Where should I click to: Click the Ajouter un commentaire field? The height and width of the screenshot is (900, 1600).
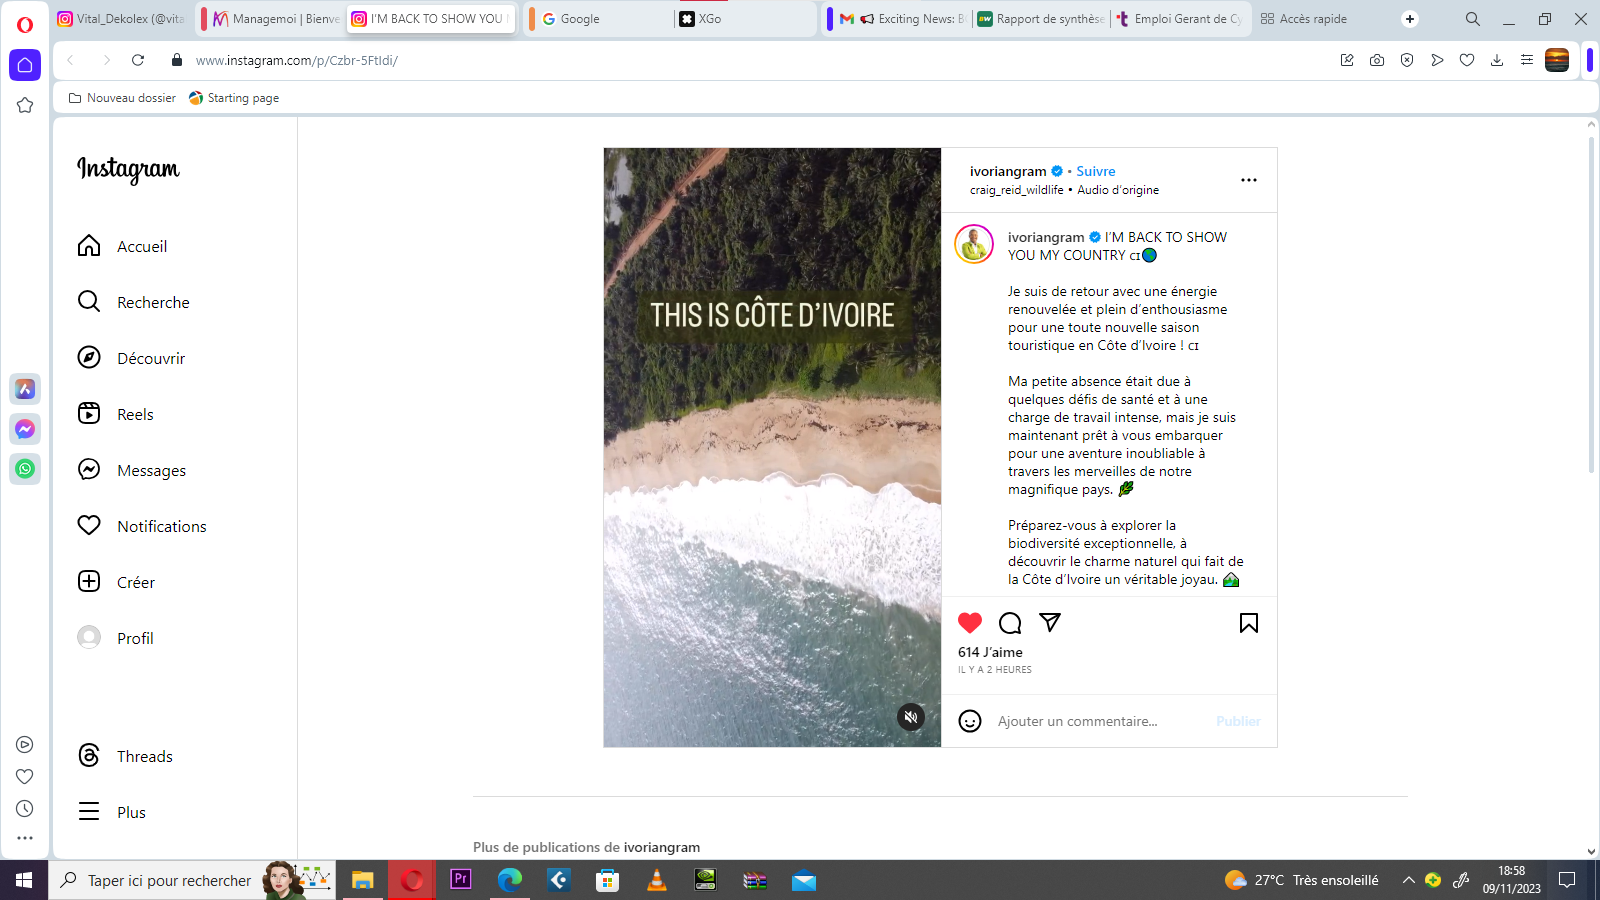point(1100,721)
